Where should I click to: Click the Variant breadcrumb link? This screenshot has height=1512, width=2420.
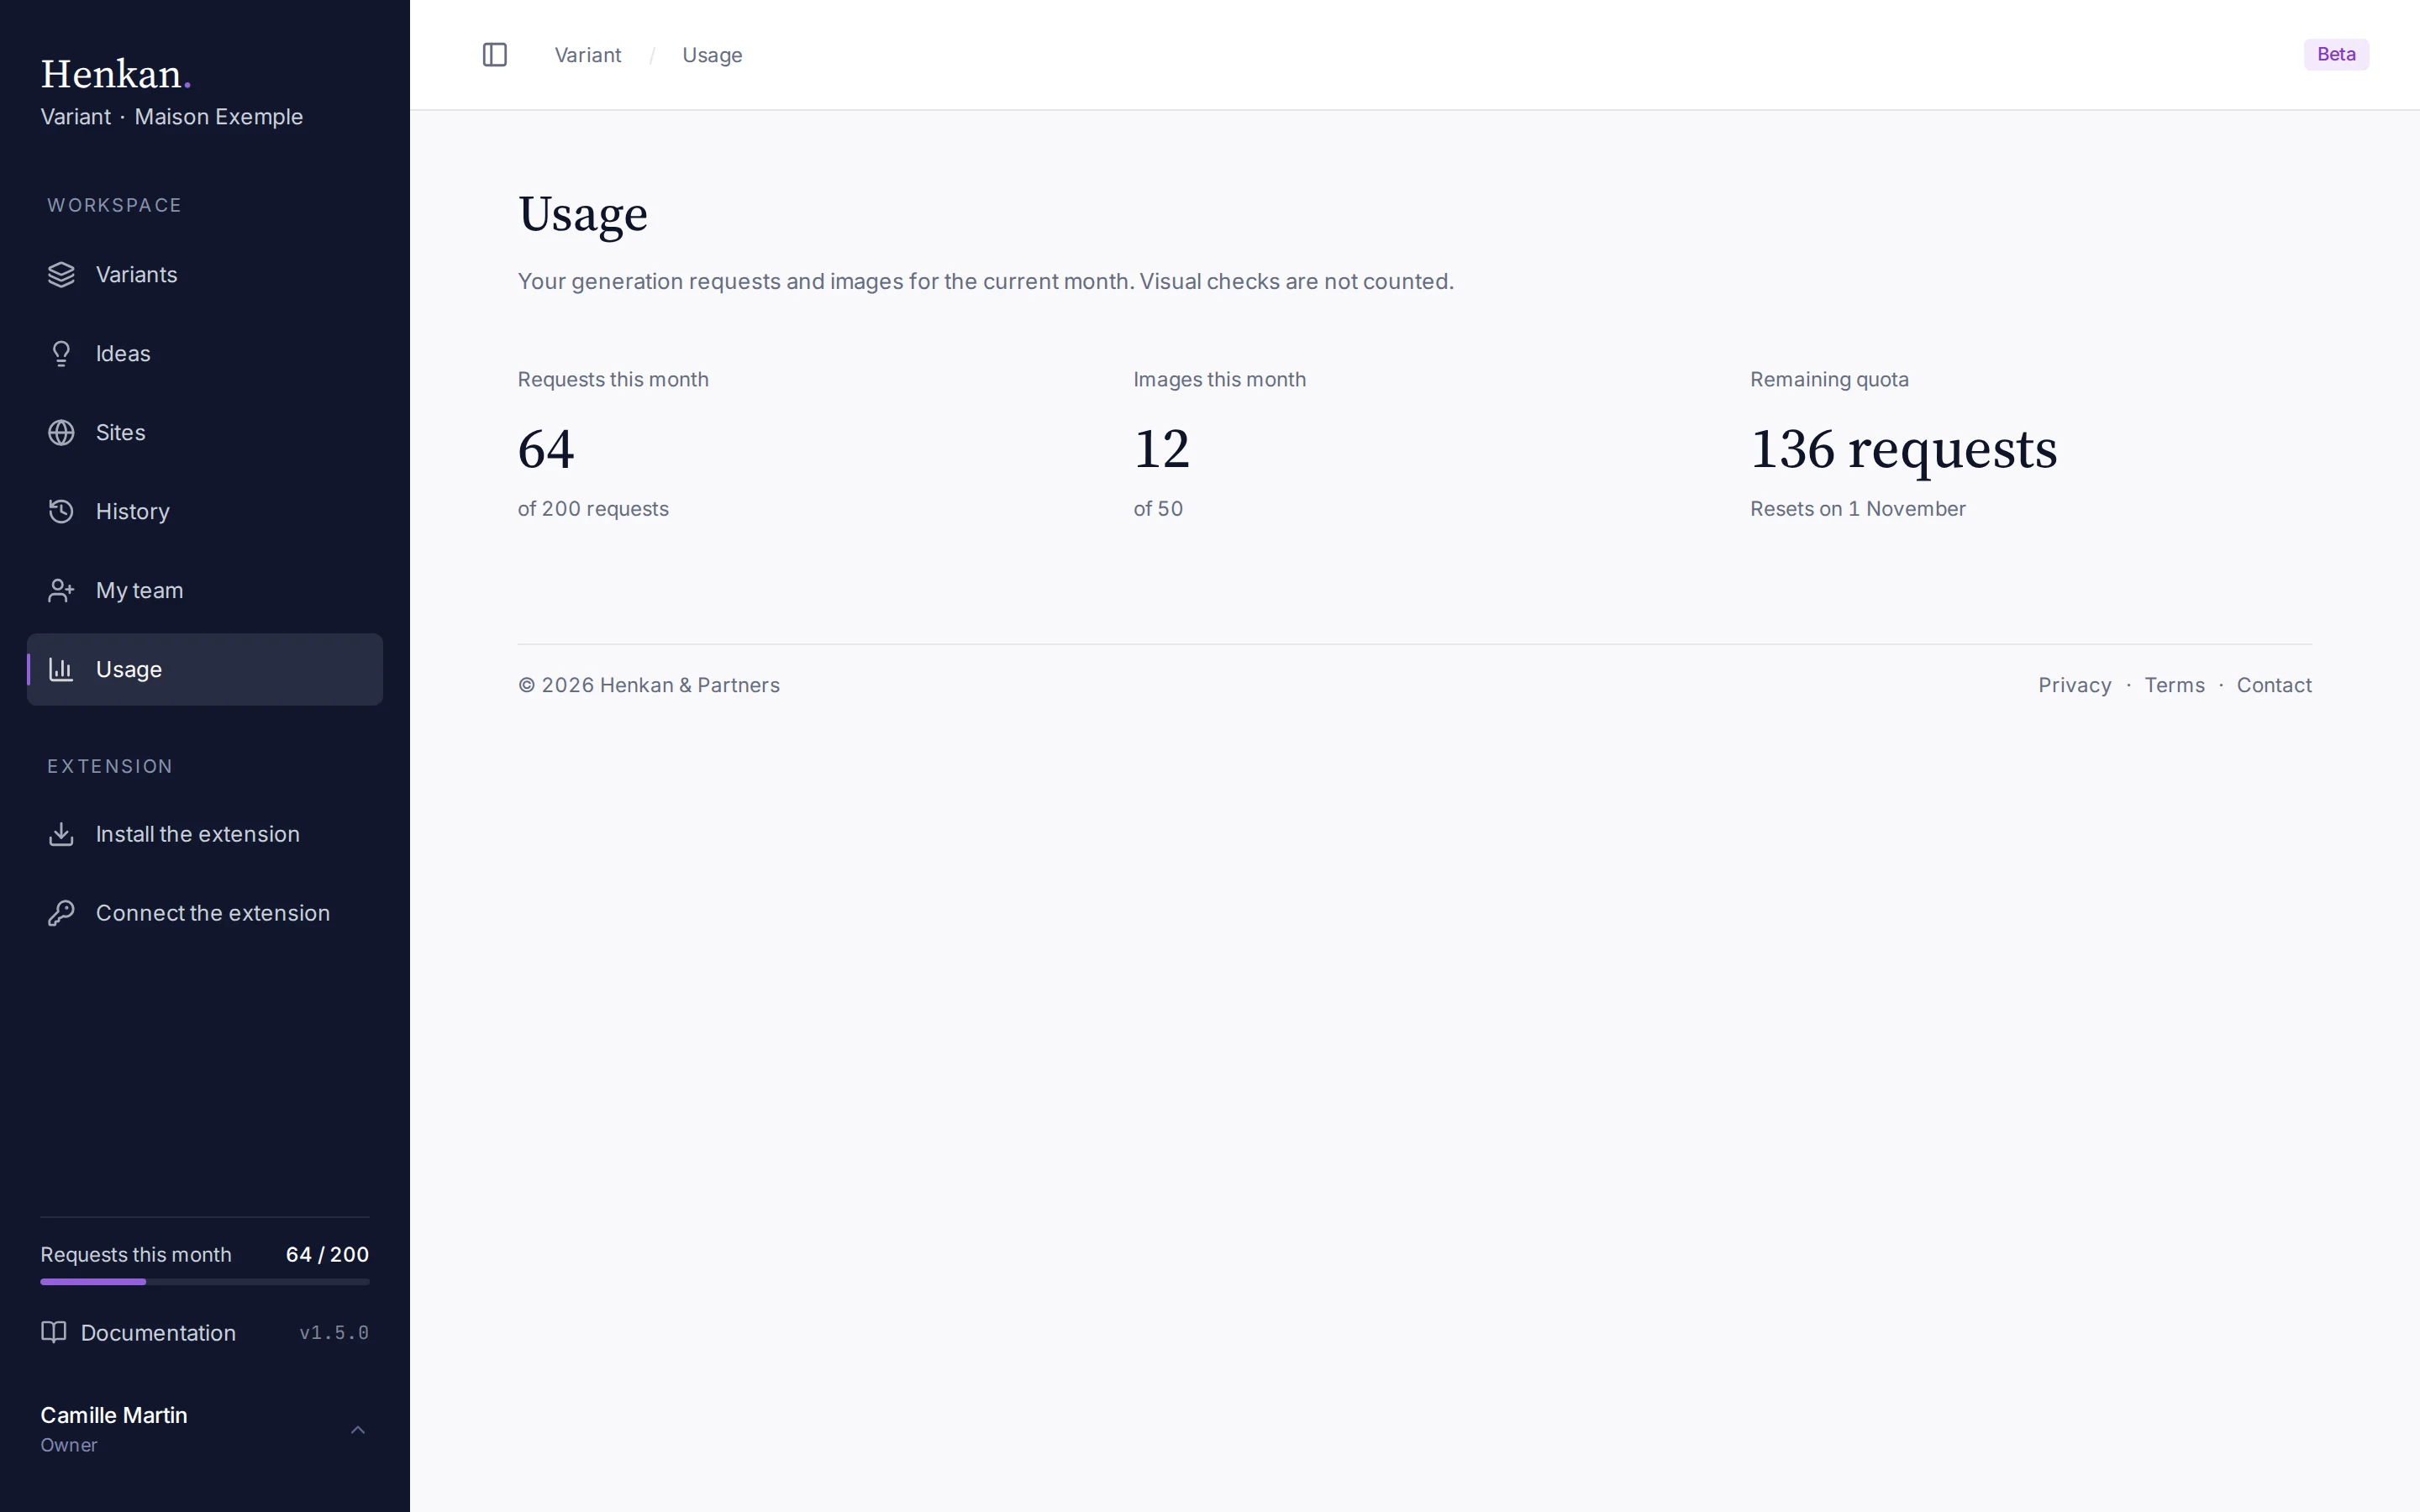pos(588,55)
